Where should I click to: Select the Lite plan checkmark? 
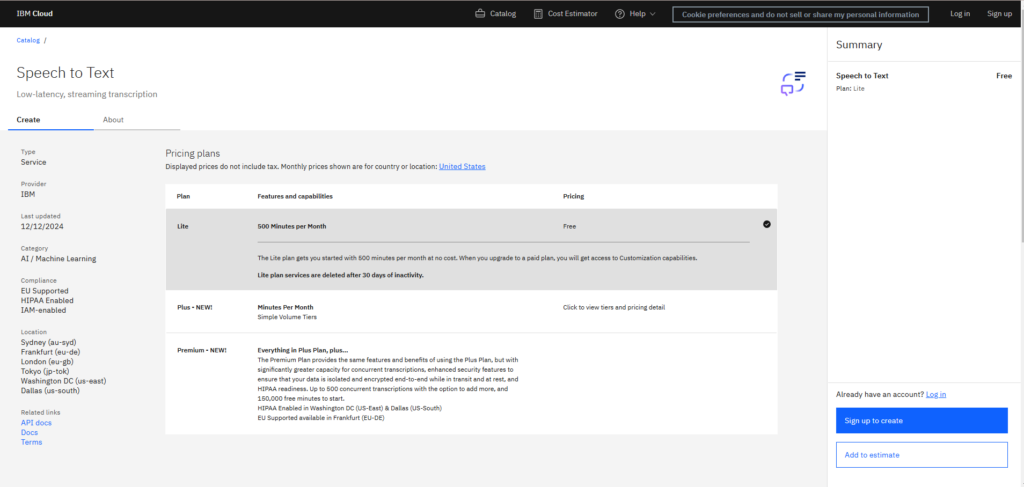pyautogui.click(x=767, y=224)
